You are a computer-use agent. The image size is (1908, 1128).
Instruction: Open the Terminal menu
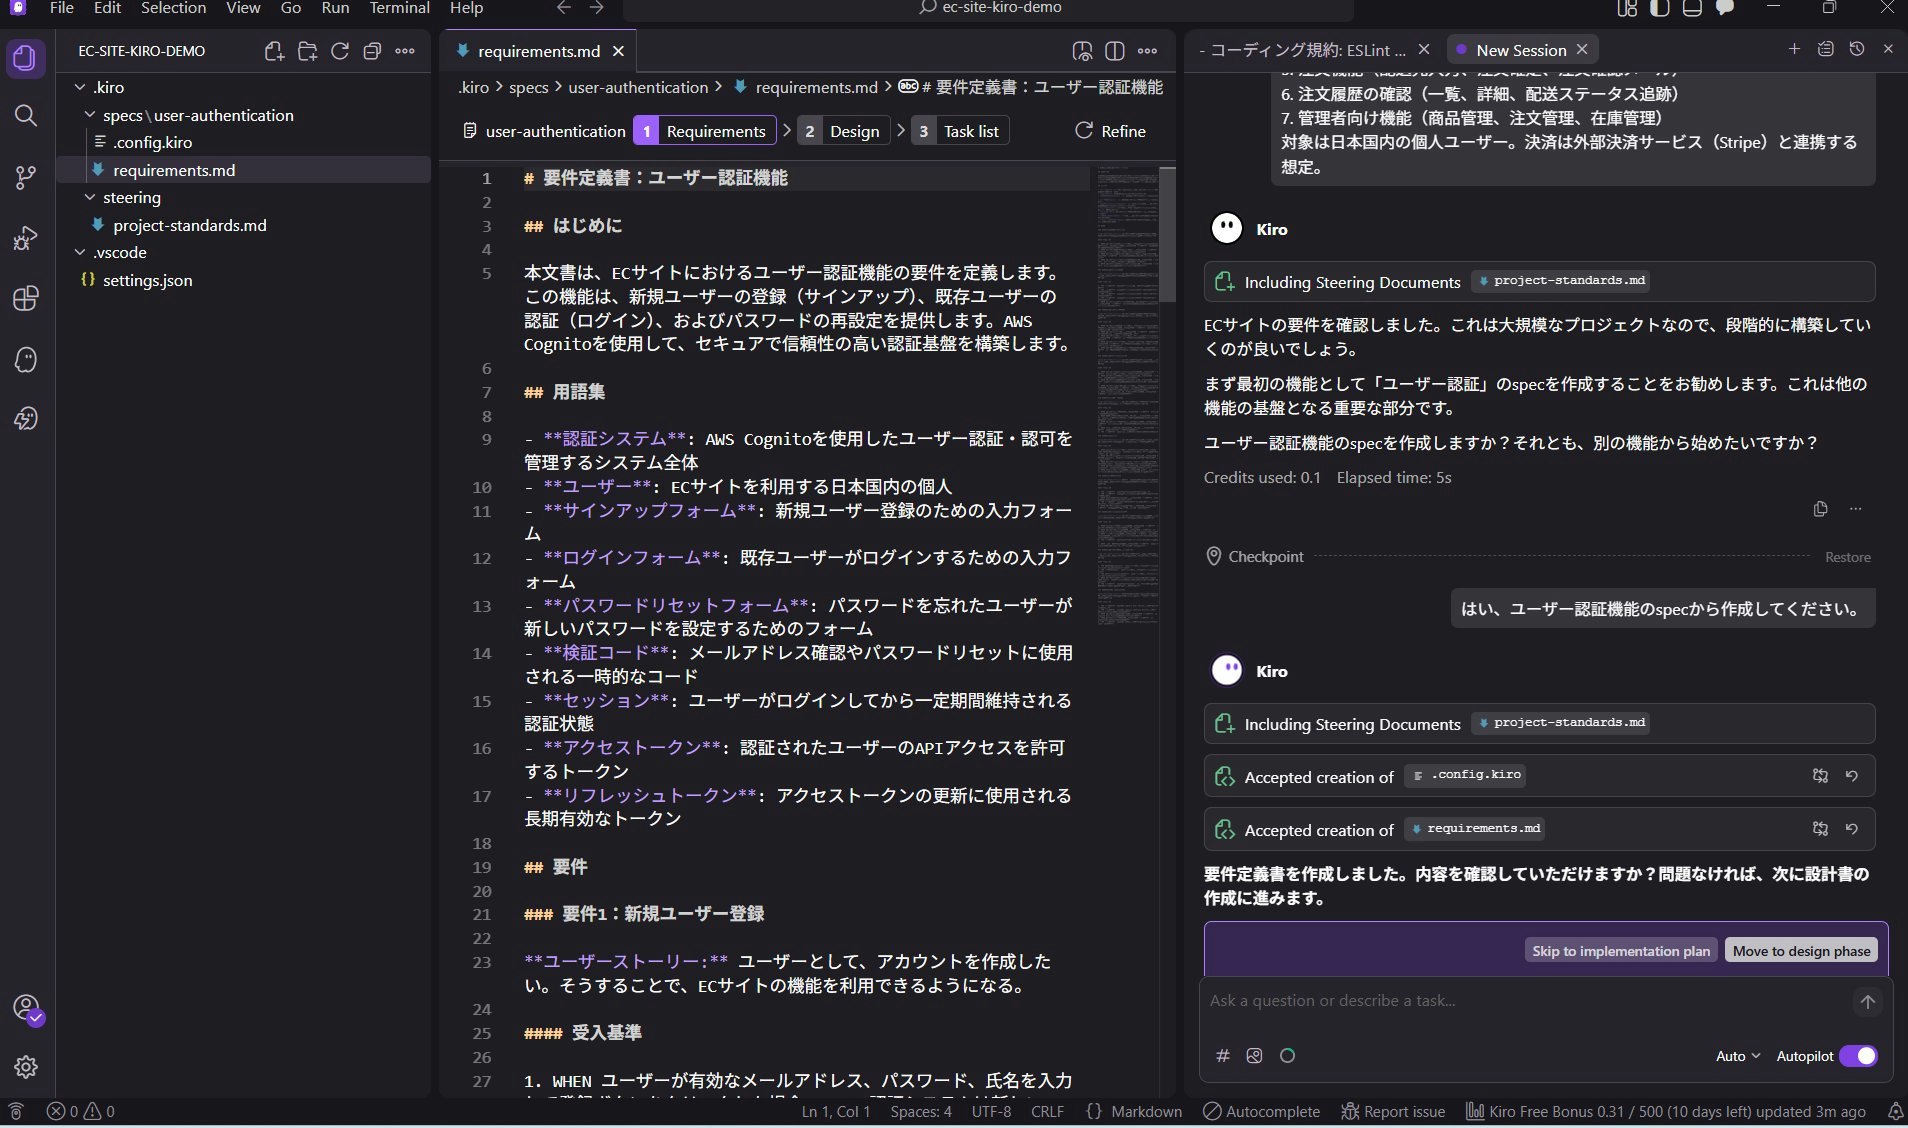(400, 8)
